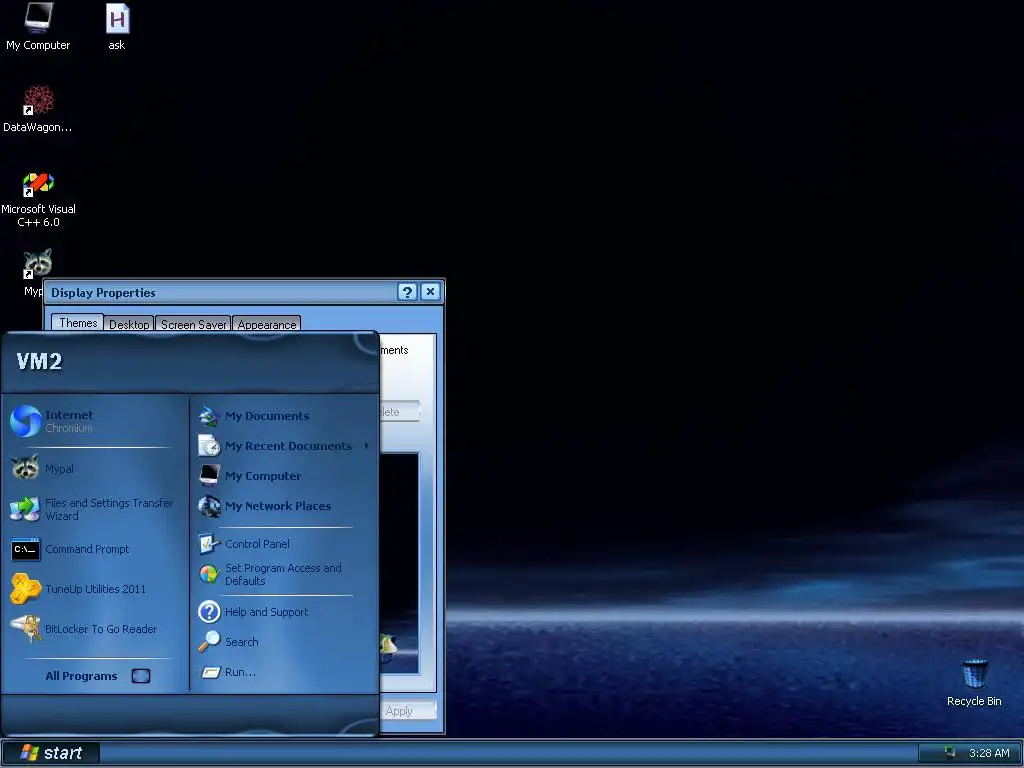Expand All Programs menu
Screen dimensions: 1024x768
click(x=97, y=676)
